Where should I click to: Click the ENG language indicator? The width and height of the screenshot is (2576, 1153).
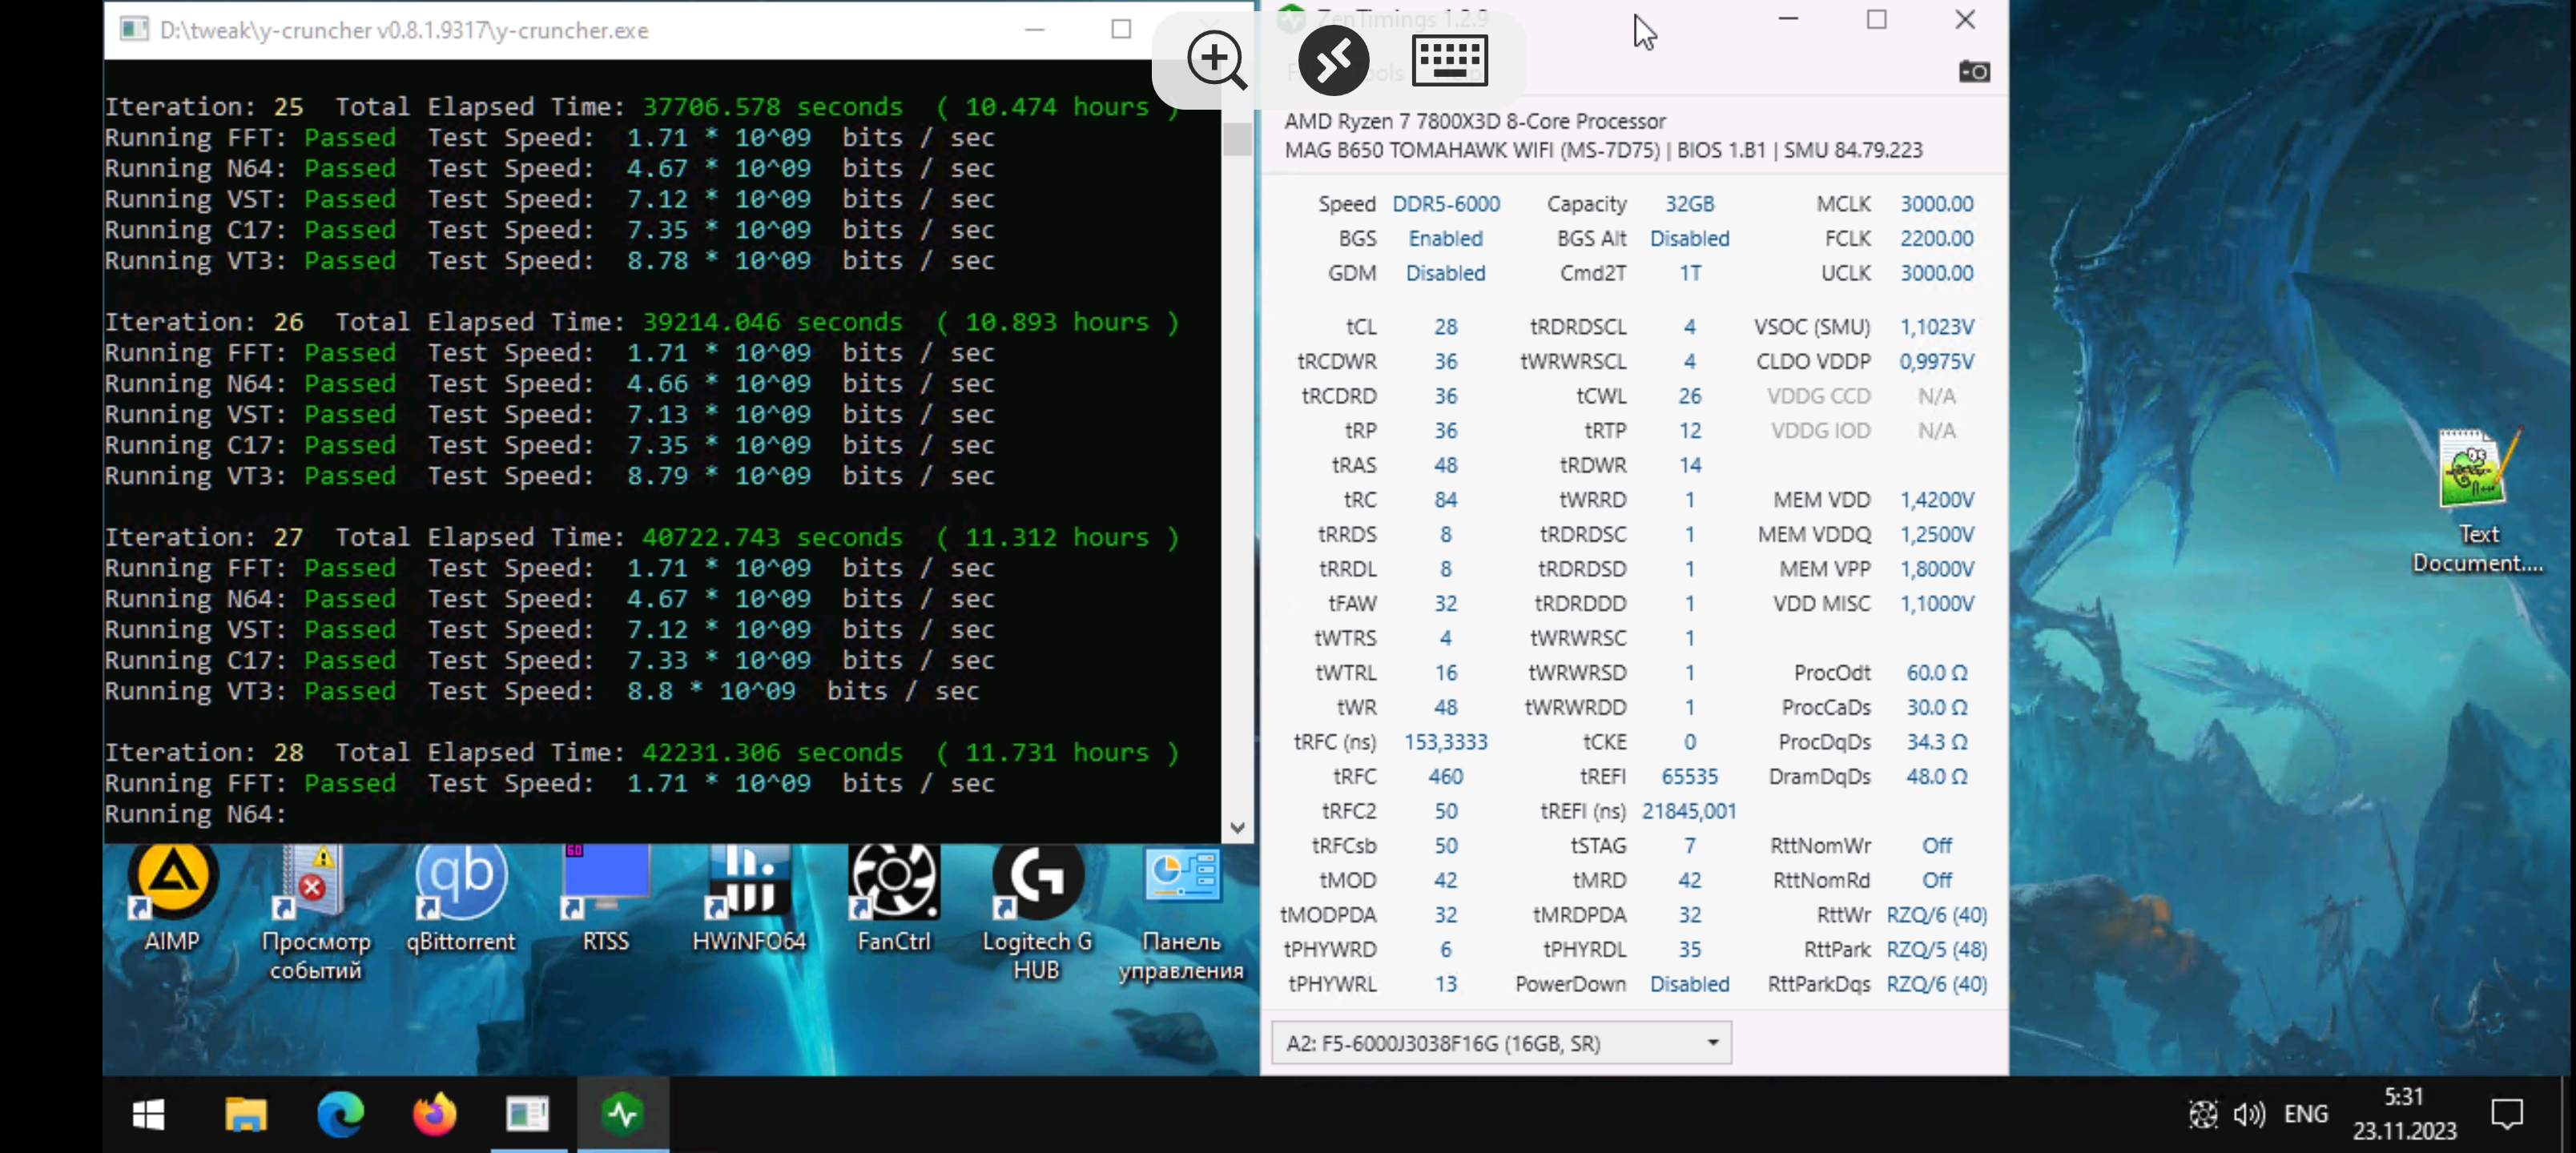click(2305, 1114)
